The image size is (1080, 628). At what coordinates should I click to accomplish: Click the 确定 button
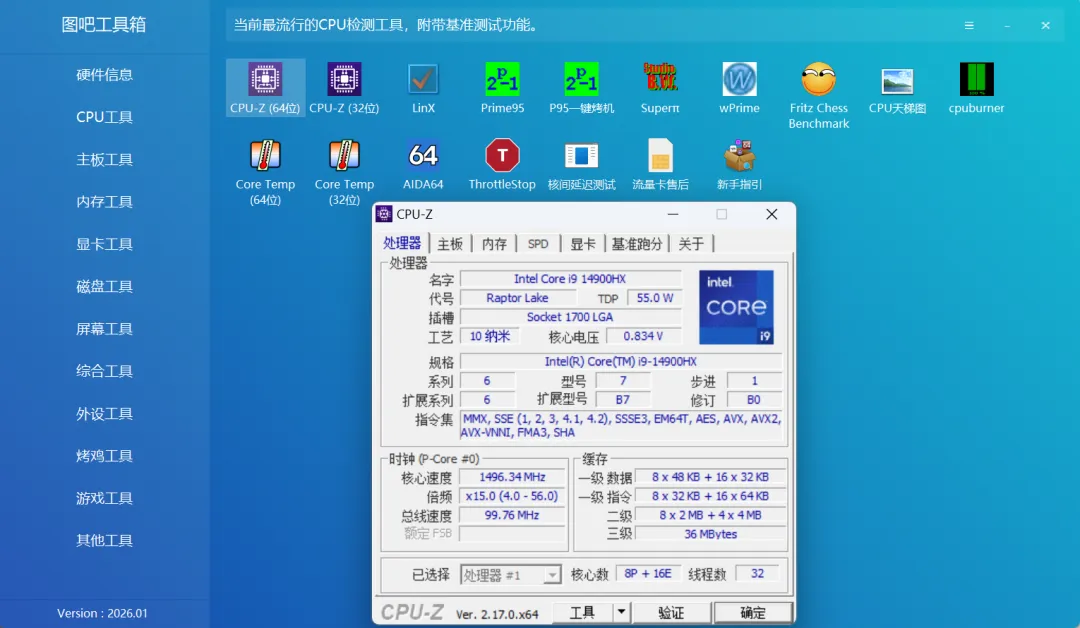coord(753,612)
